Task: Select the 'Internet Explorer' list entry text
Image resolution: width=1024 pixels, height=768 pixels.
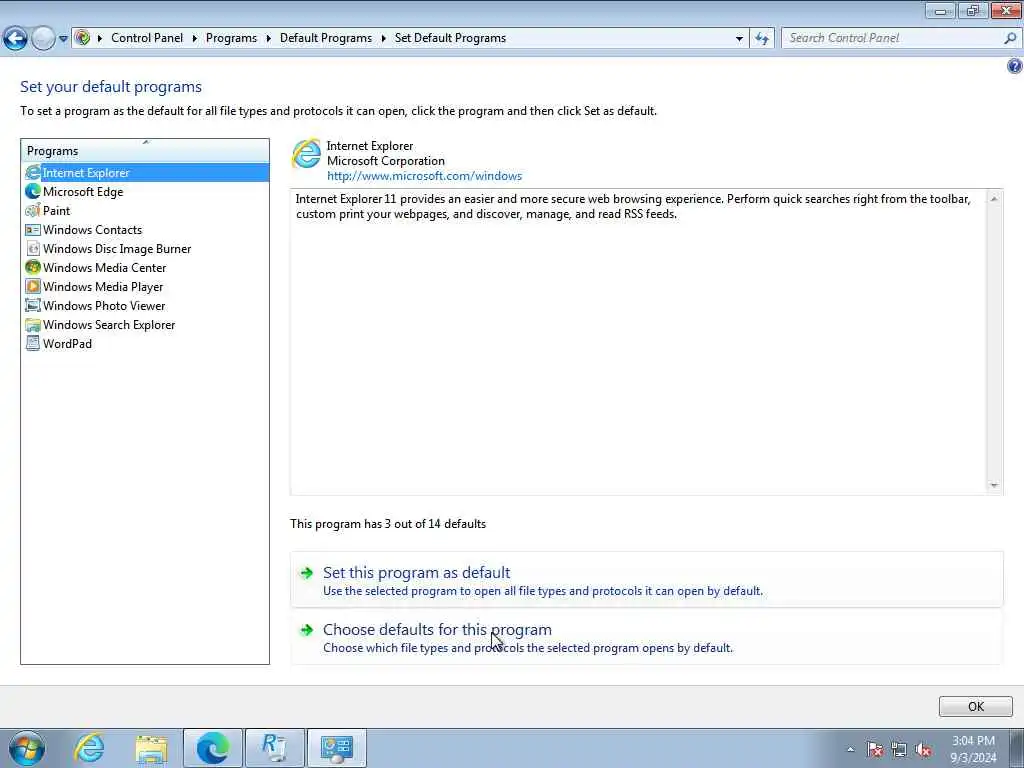Action: pos(86,172)
